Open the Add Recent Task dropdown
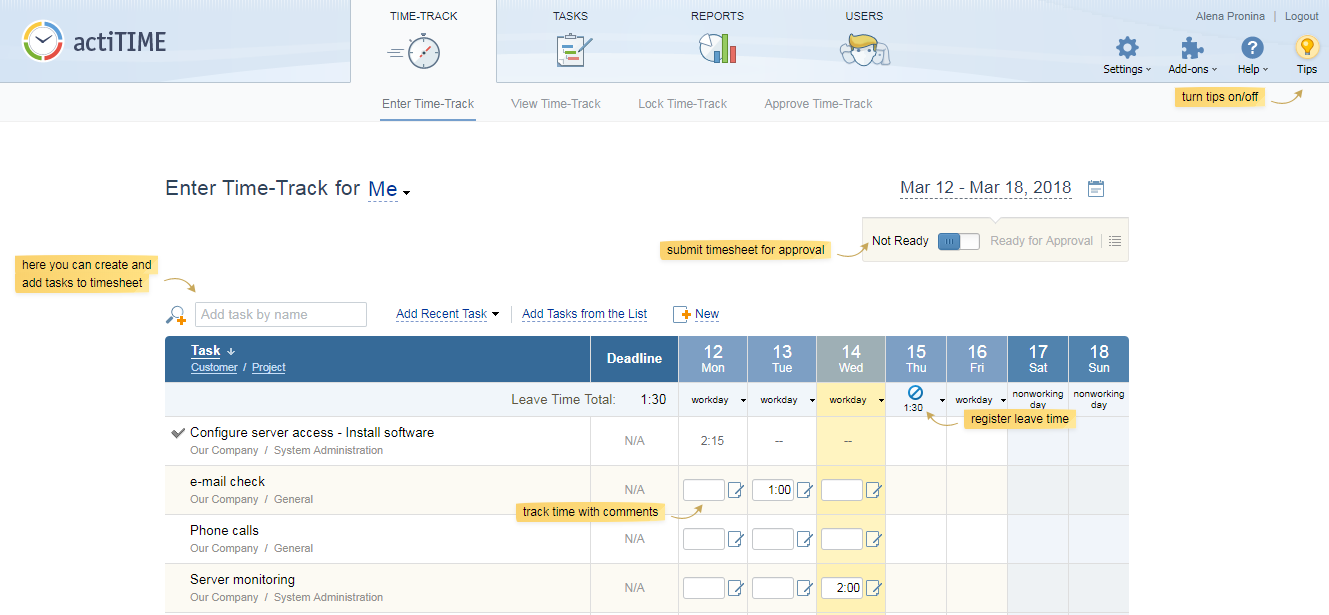 tap(447, 314)
